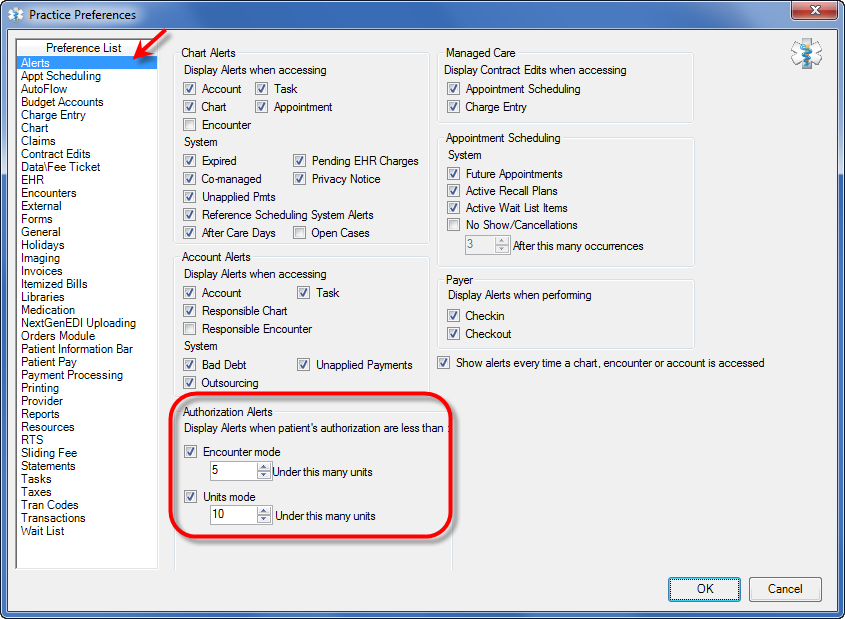Click the occurrences field showing 3
The height and width of the screenshot is (619, 845).
point(481,245)
